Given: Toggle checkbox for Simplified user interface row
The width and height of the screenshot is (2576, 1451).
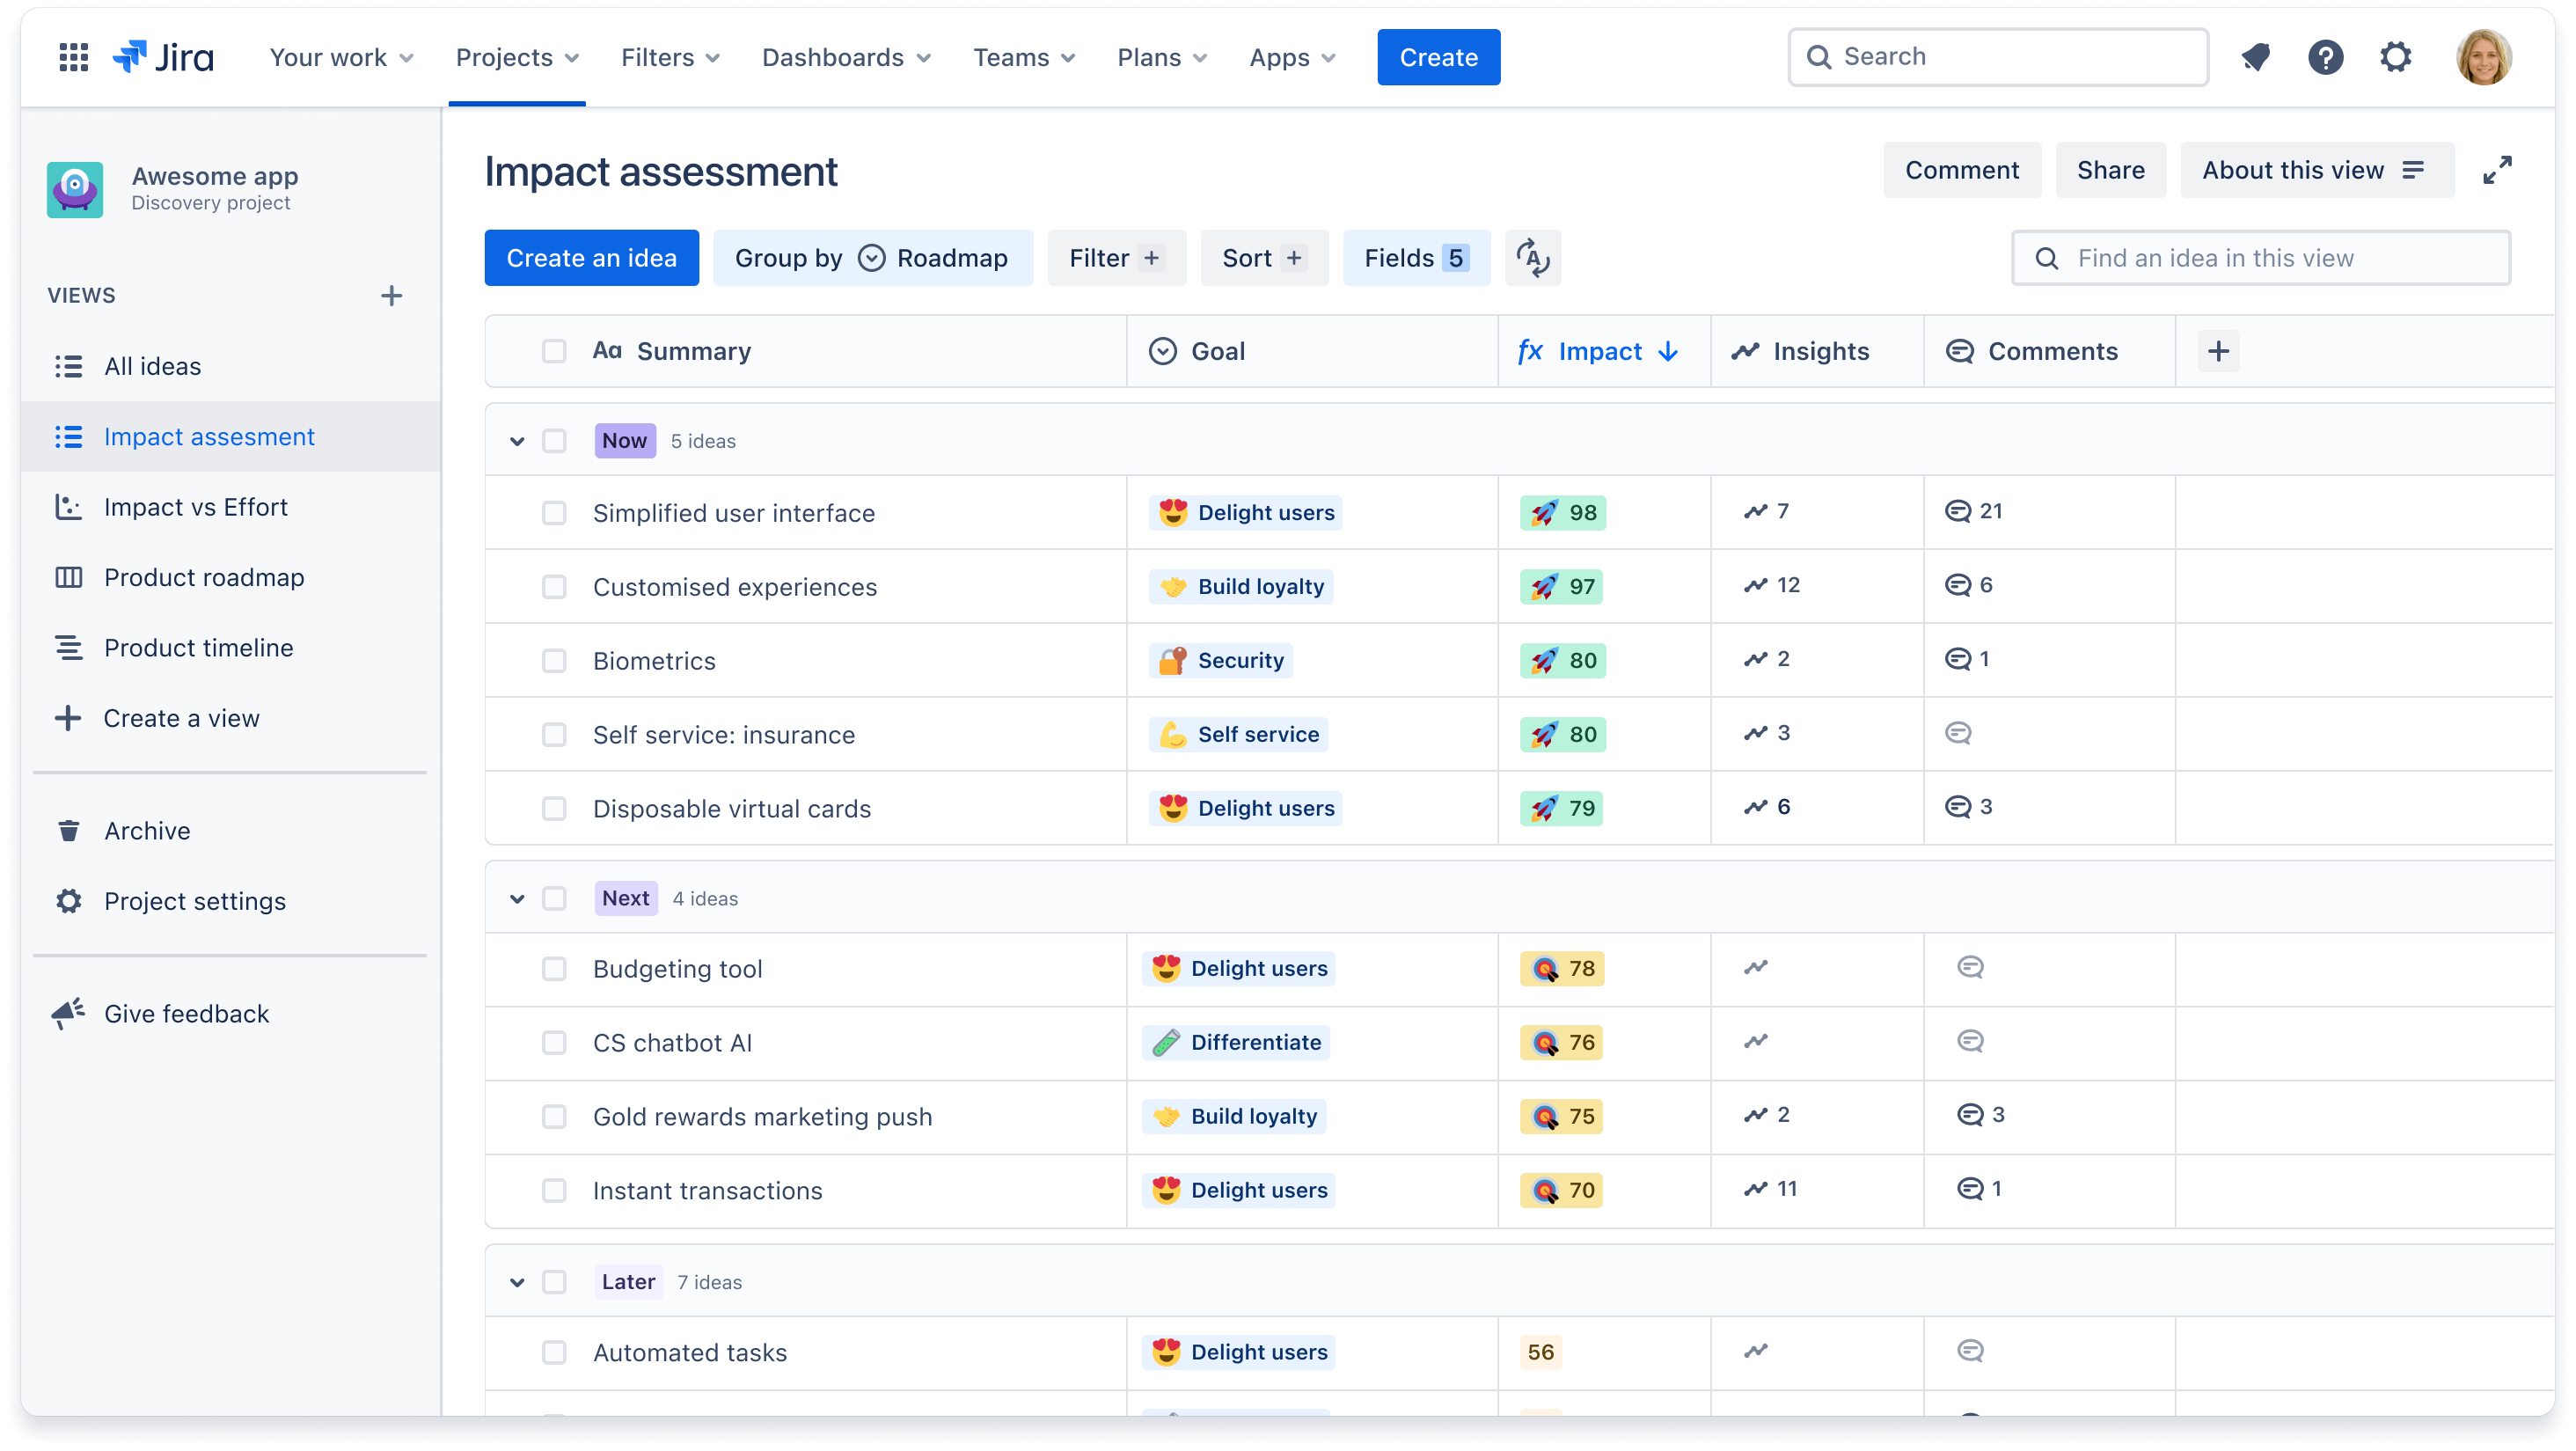Looking at the screenshot, I should click(x=555, y=513).
